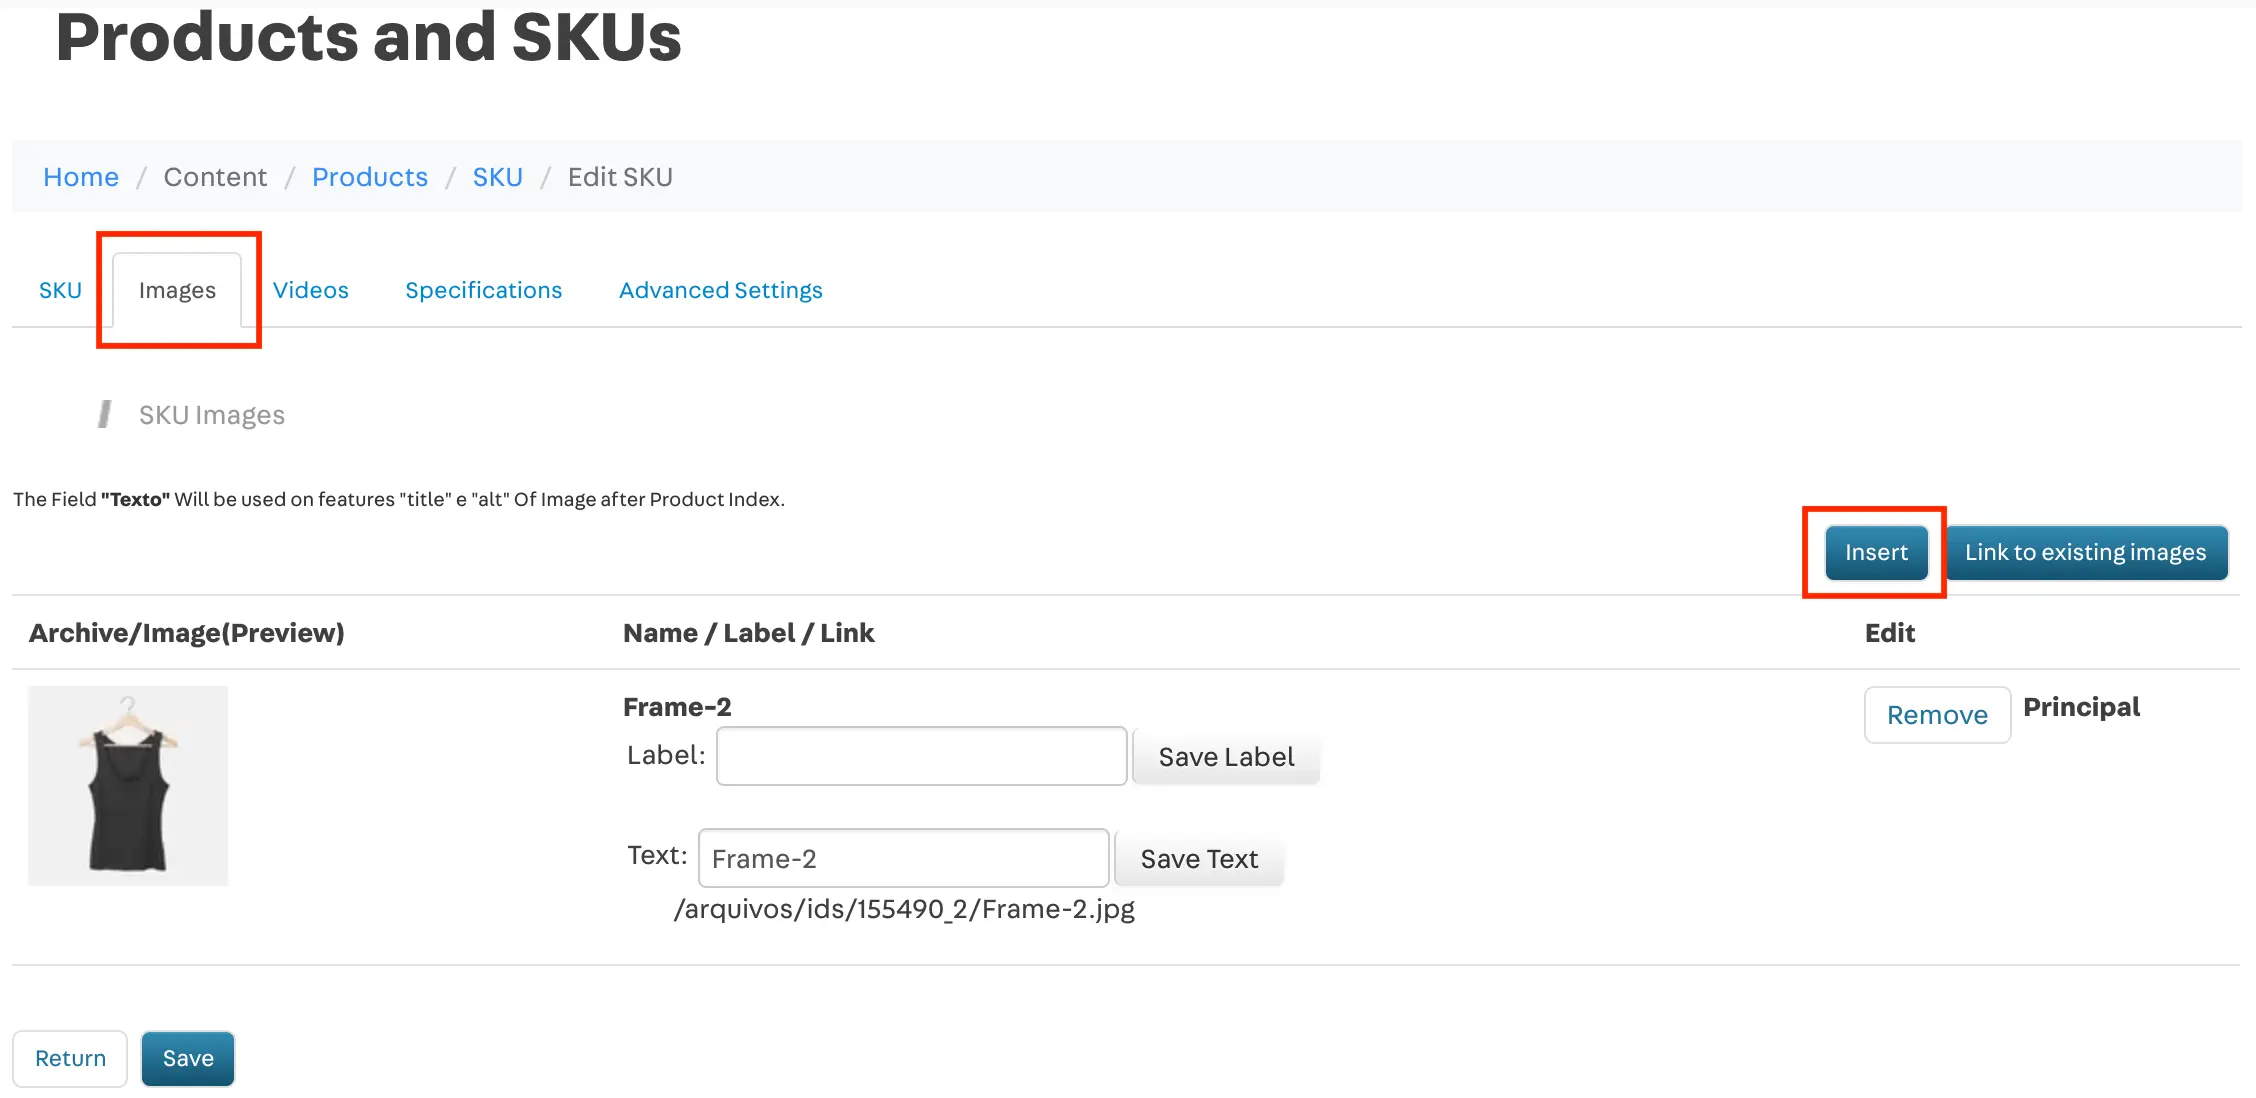Open the Videos tab
The image size is (2256, 1098).
310,290
